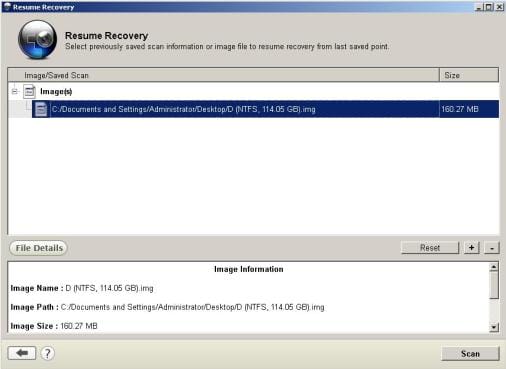Open help with the question mark icon
The height and width of the screenshot is (369, 506).
point(48,353)
